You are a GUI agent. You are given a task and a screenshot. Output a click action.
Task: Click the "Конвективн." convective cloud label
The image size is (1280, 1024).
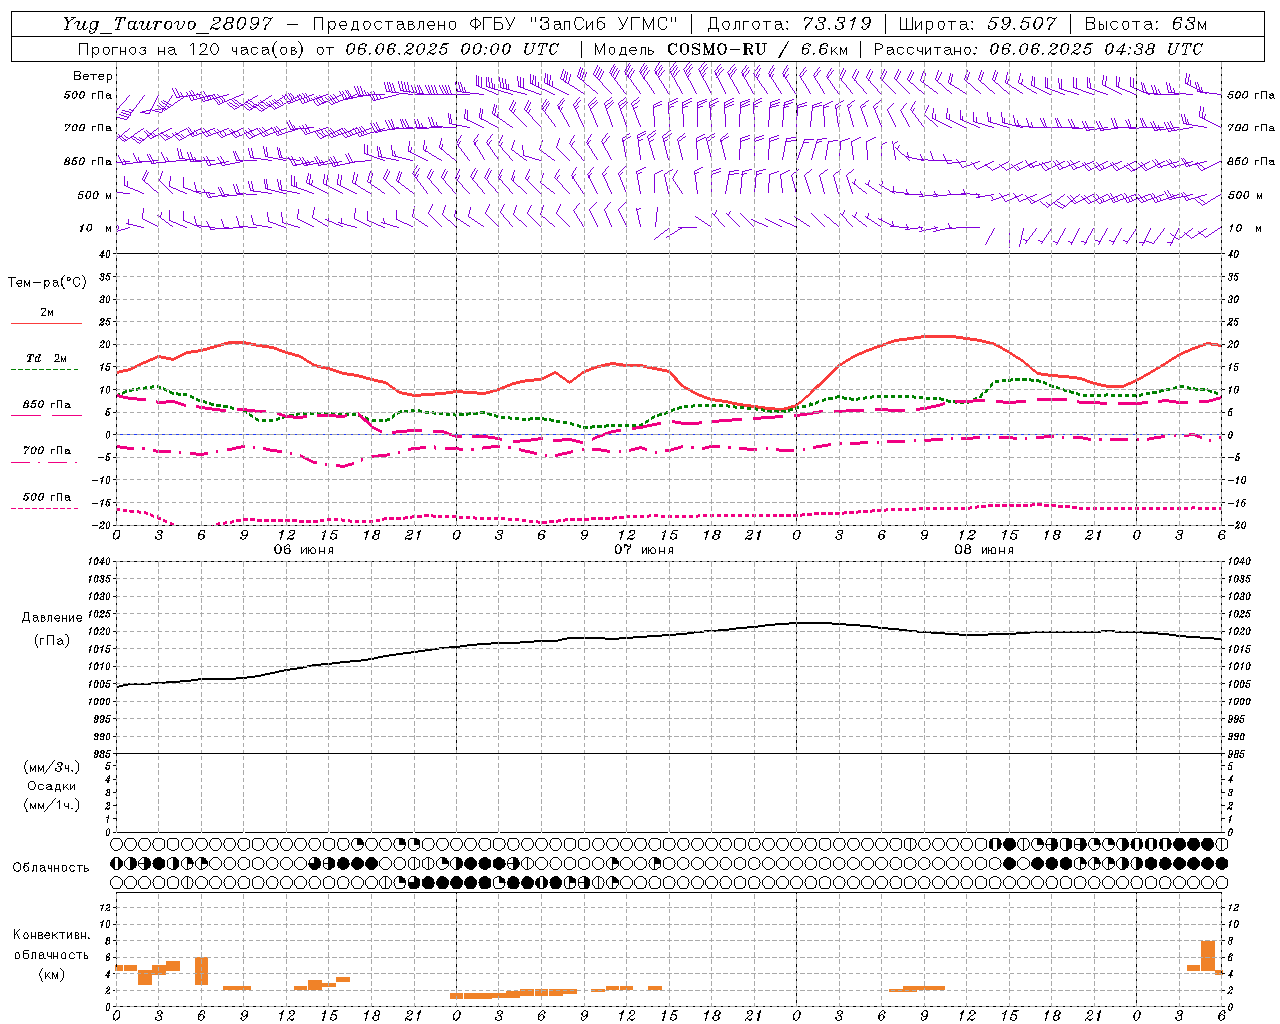coord(52,935)
